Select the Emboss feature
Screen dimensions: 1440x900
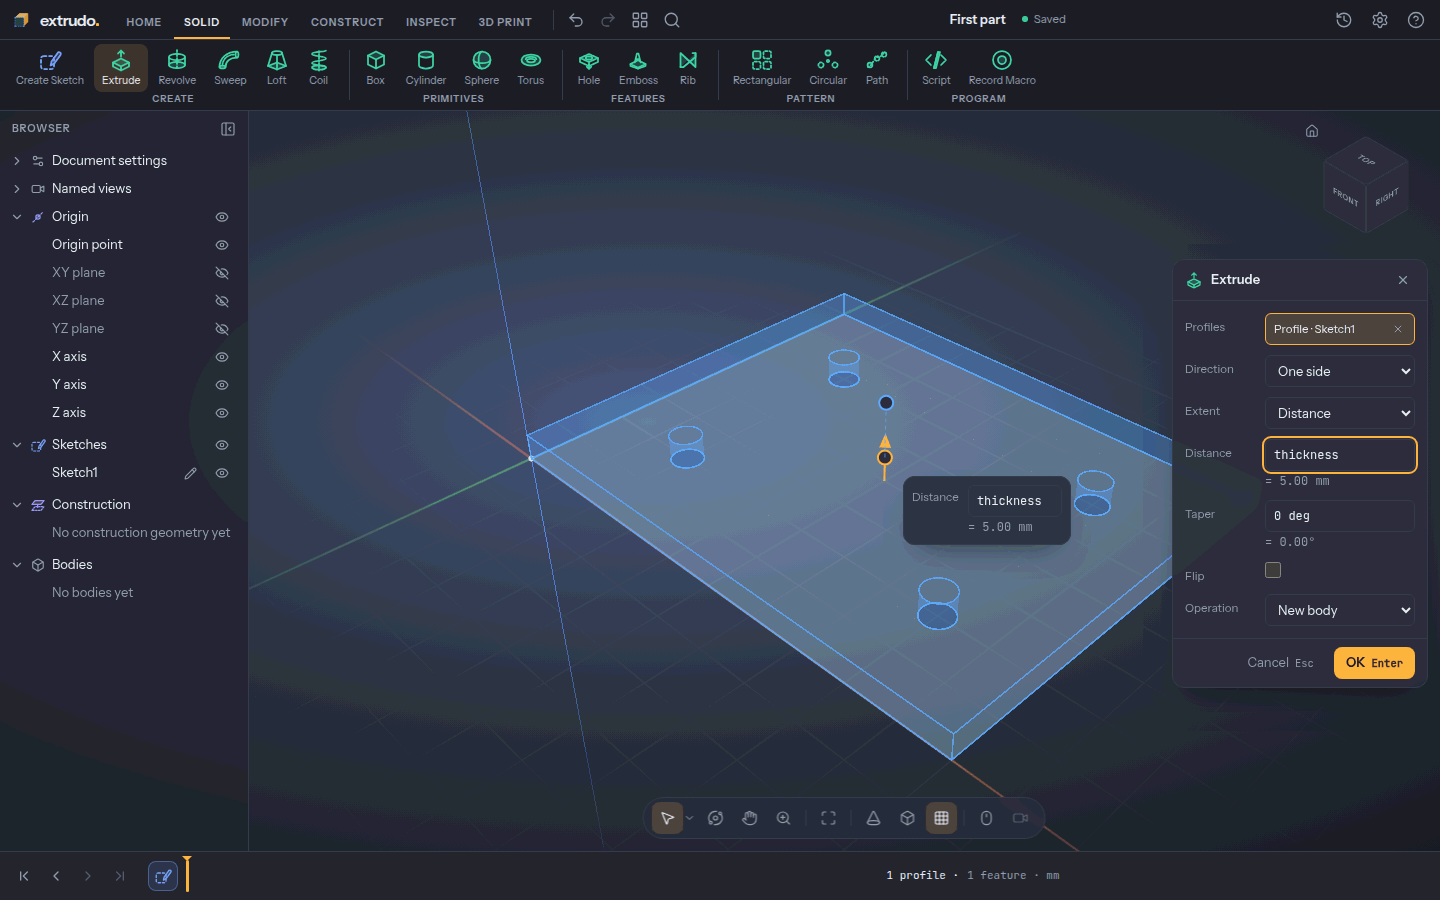[x=638, y=68]
